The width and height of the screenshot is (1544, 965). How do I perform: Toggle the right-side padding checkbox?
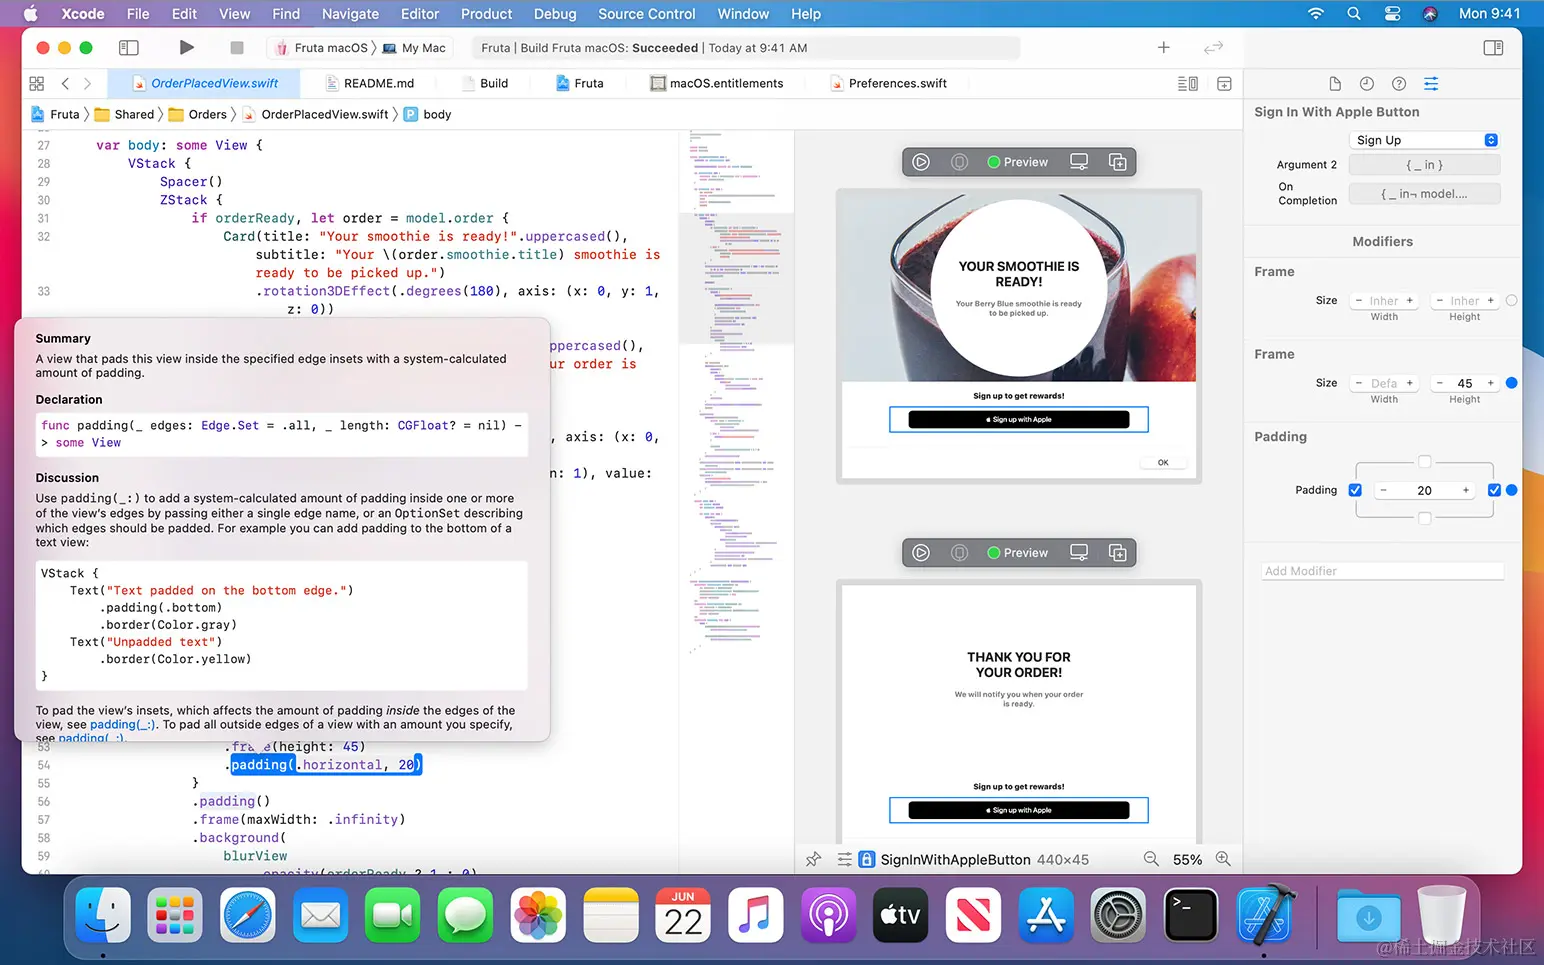1495,490
